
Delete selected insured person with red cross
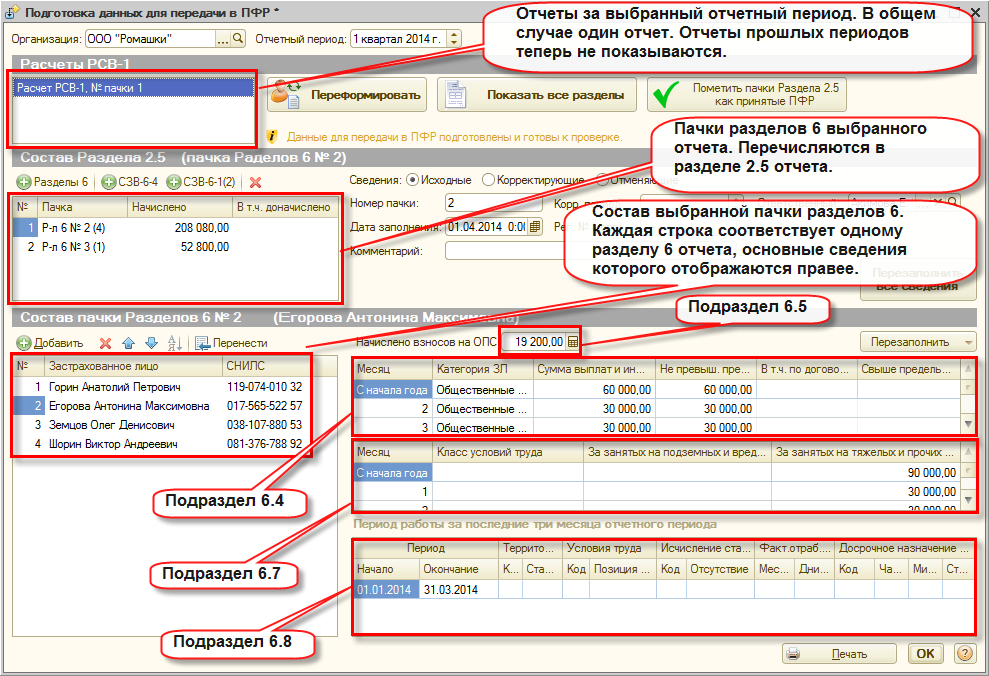pyautogui.click(x=105, y=343)
